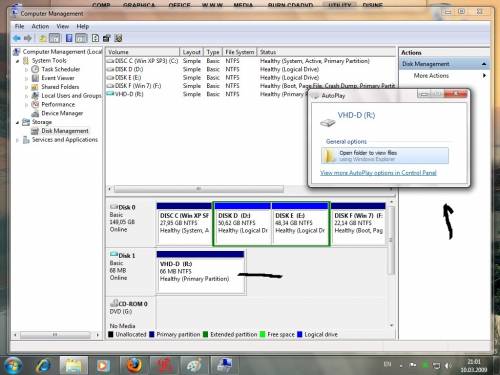This screenshot has height=375, width=500.
Task: Expand Services and Applications node
Action: tap(17, 140)
